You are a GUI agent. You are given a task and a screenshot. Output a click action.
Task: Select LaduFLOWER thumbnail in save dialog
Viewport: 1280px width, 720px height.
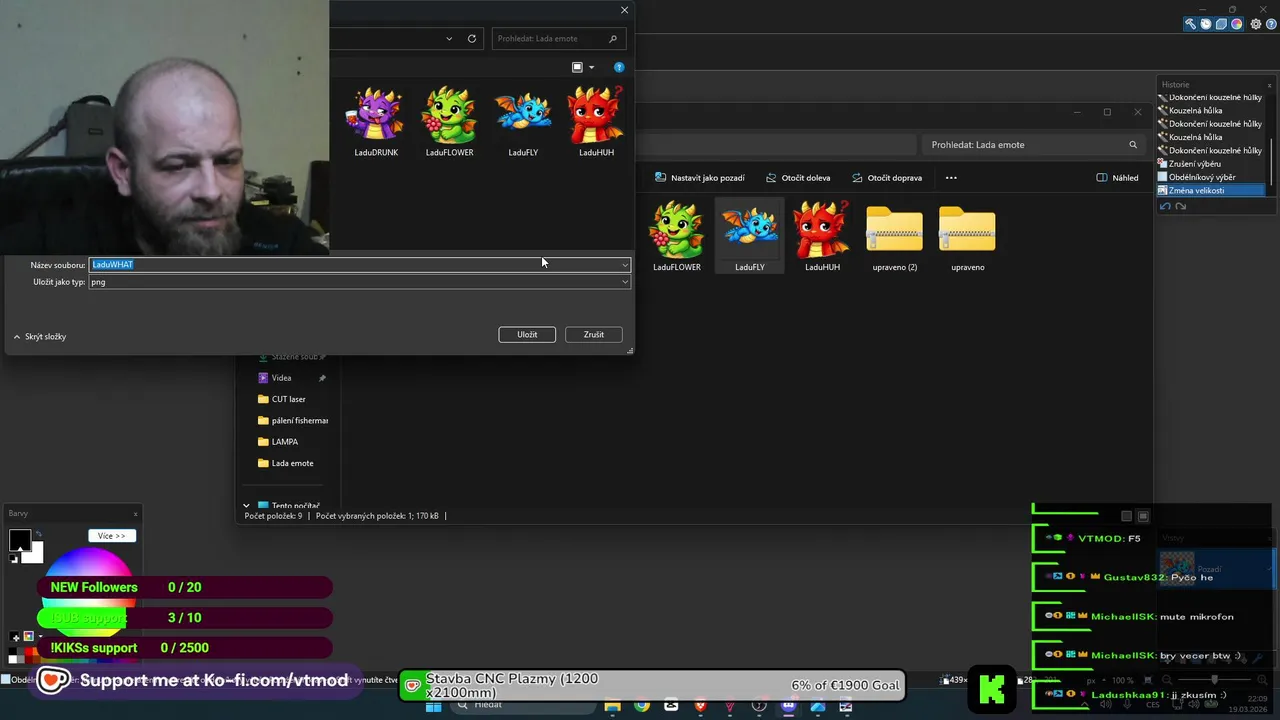(449, 122)
